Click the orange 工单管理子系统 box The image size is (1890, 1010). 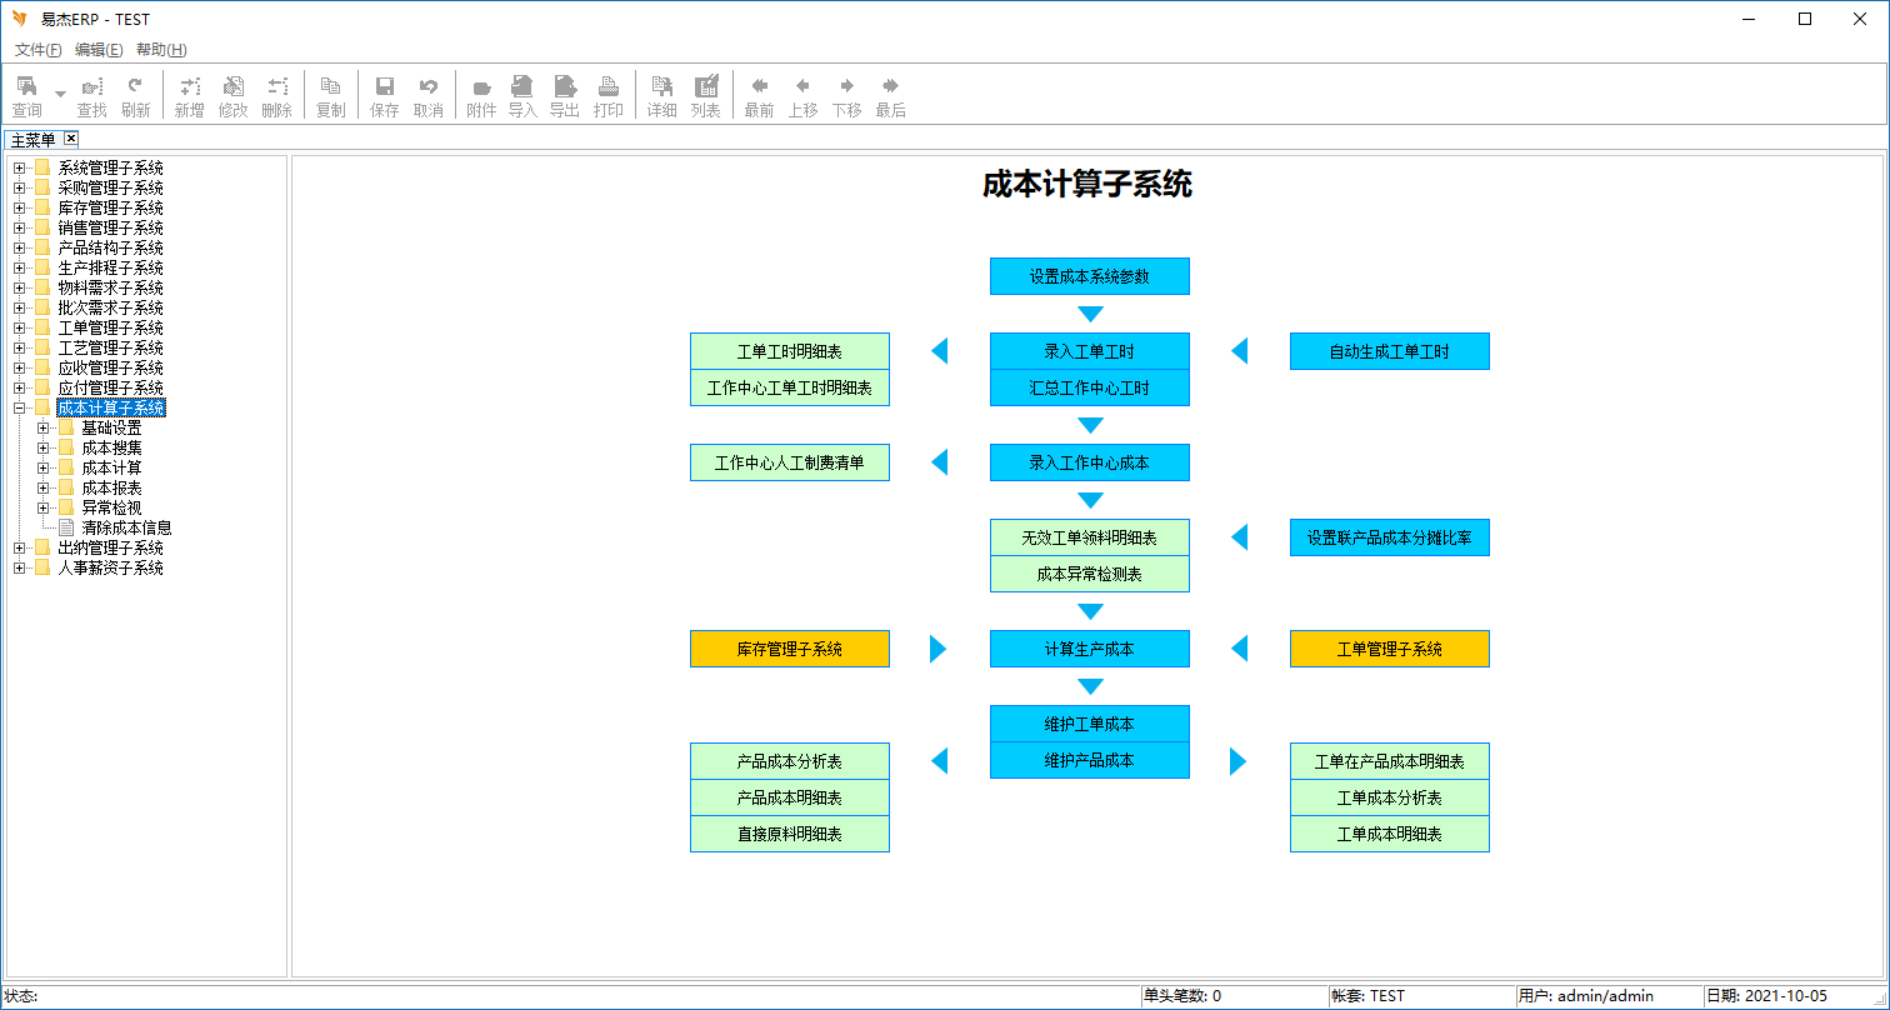[1390, 649]
